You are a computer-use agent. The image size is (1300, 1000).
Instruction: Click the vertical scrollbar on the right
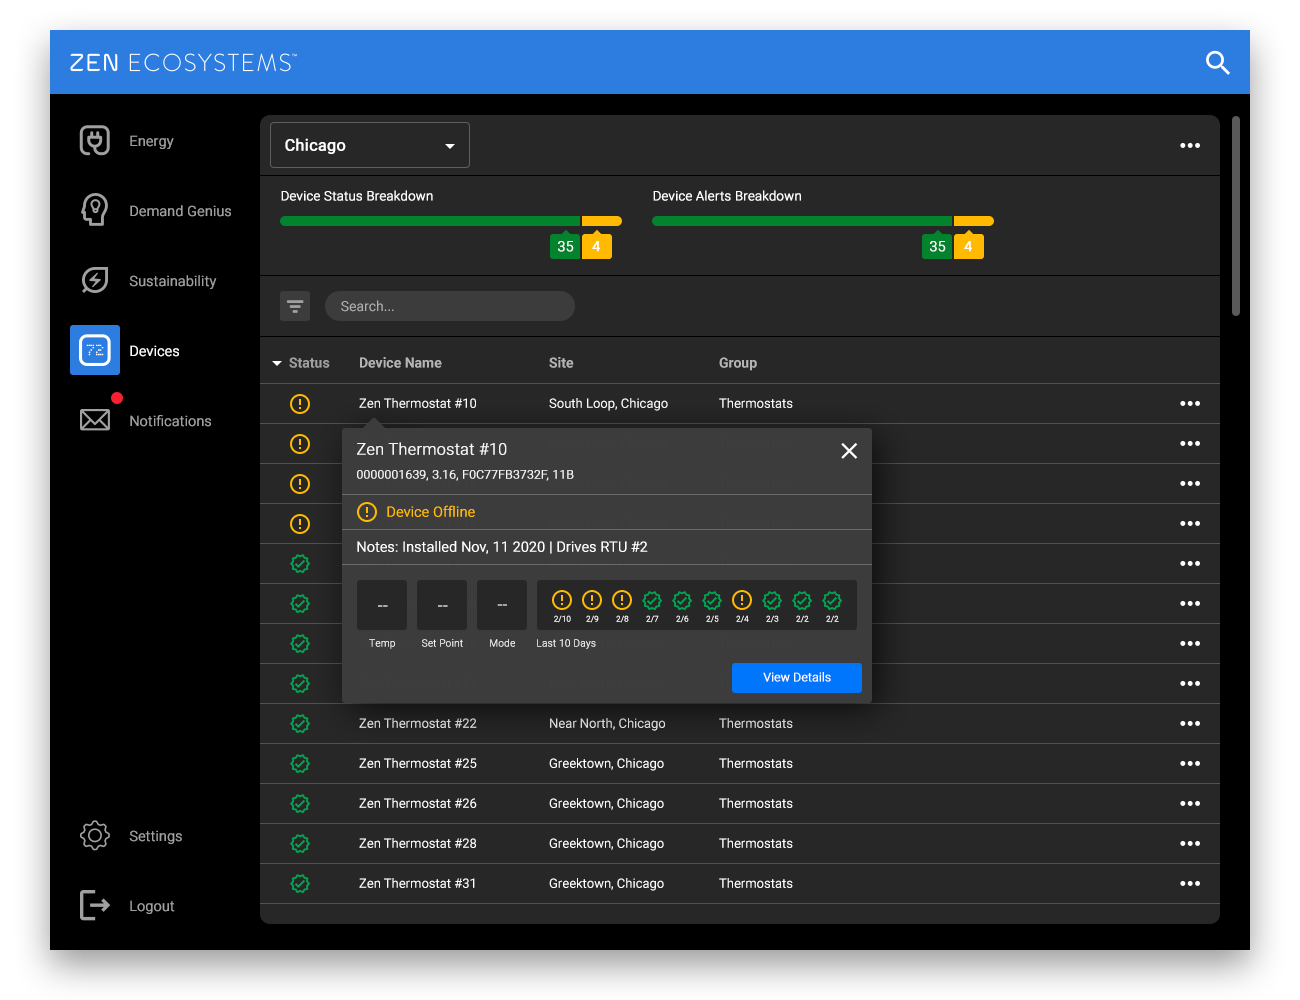(x=1236, y=216)
